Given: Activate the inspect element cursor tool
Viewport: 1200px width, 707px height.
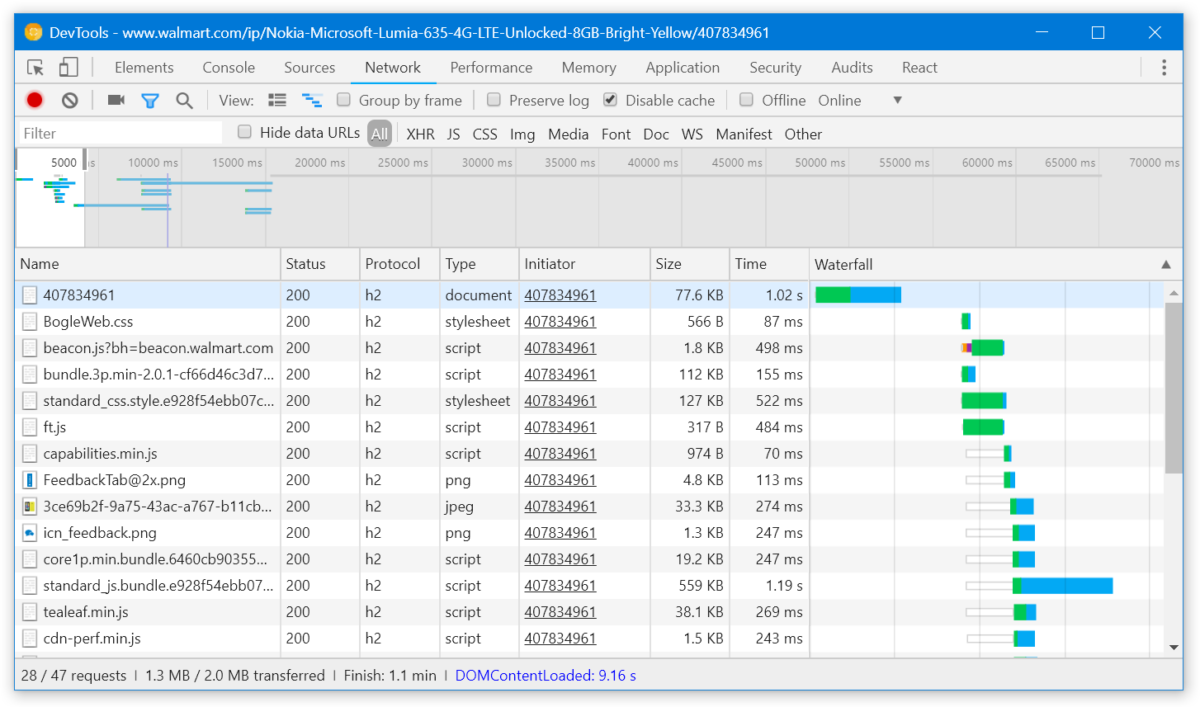Looking at the screenshot, I should point(35,67).
